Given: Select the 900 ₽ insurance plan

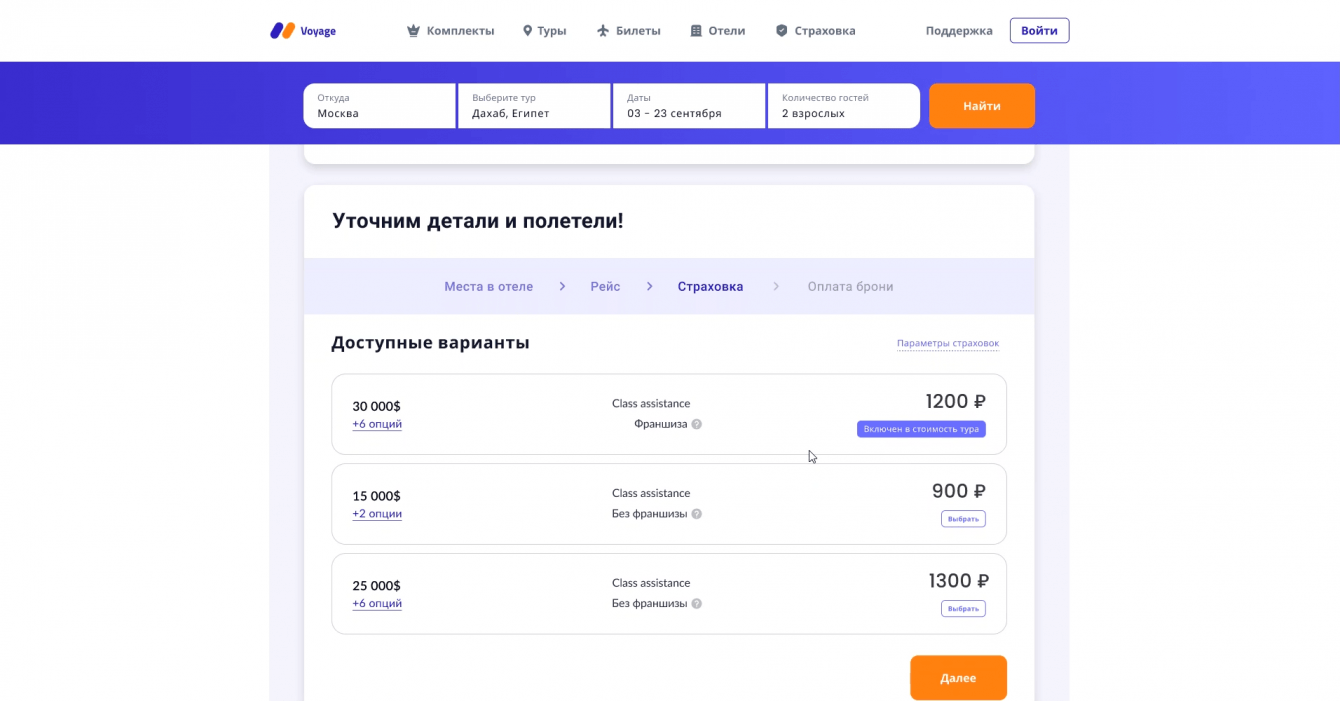Looking at the screenshot, I should 963,519.
